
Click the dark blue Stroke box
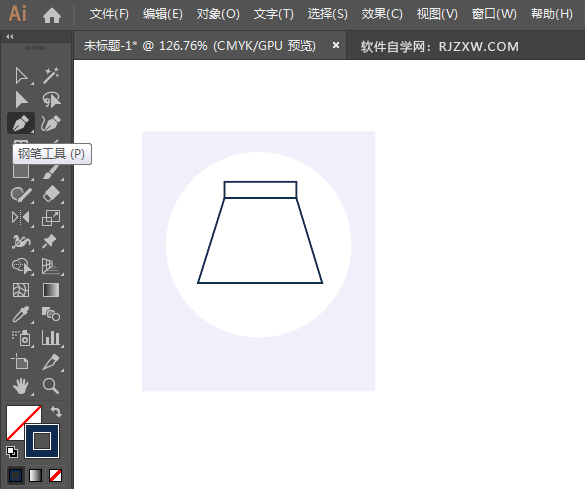click(x=42, y=441)
